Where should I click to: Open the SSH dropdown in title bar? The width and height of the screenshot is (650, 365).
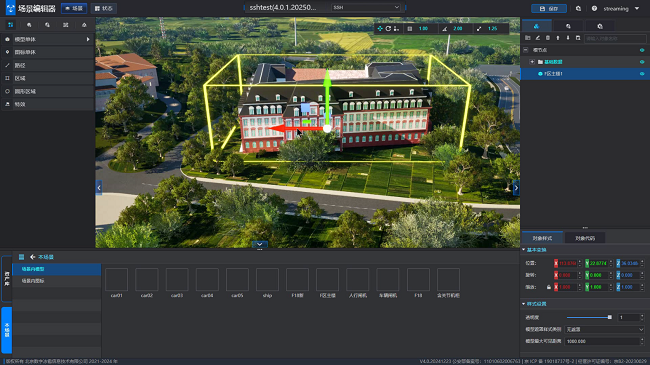point(366,7)
